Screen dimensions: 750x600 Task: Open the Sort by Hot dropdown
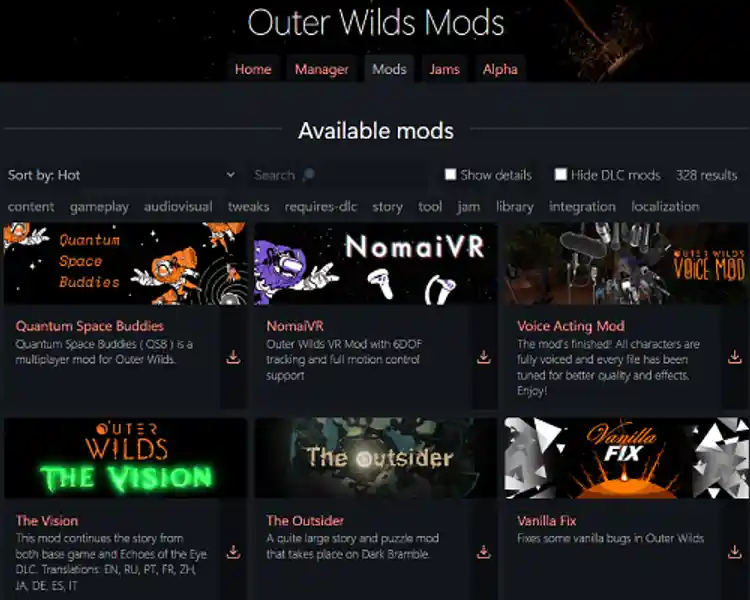click(121, 175)
